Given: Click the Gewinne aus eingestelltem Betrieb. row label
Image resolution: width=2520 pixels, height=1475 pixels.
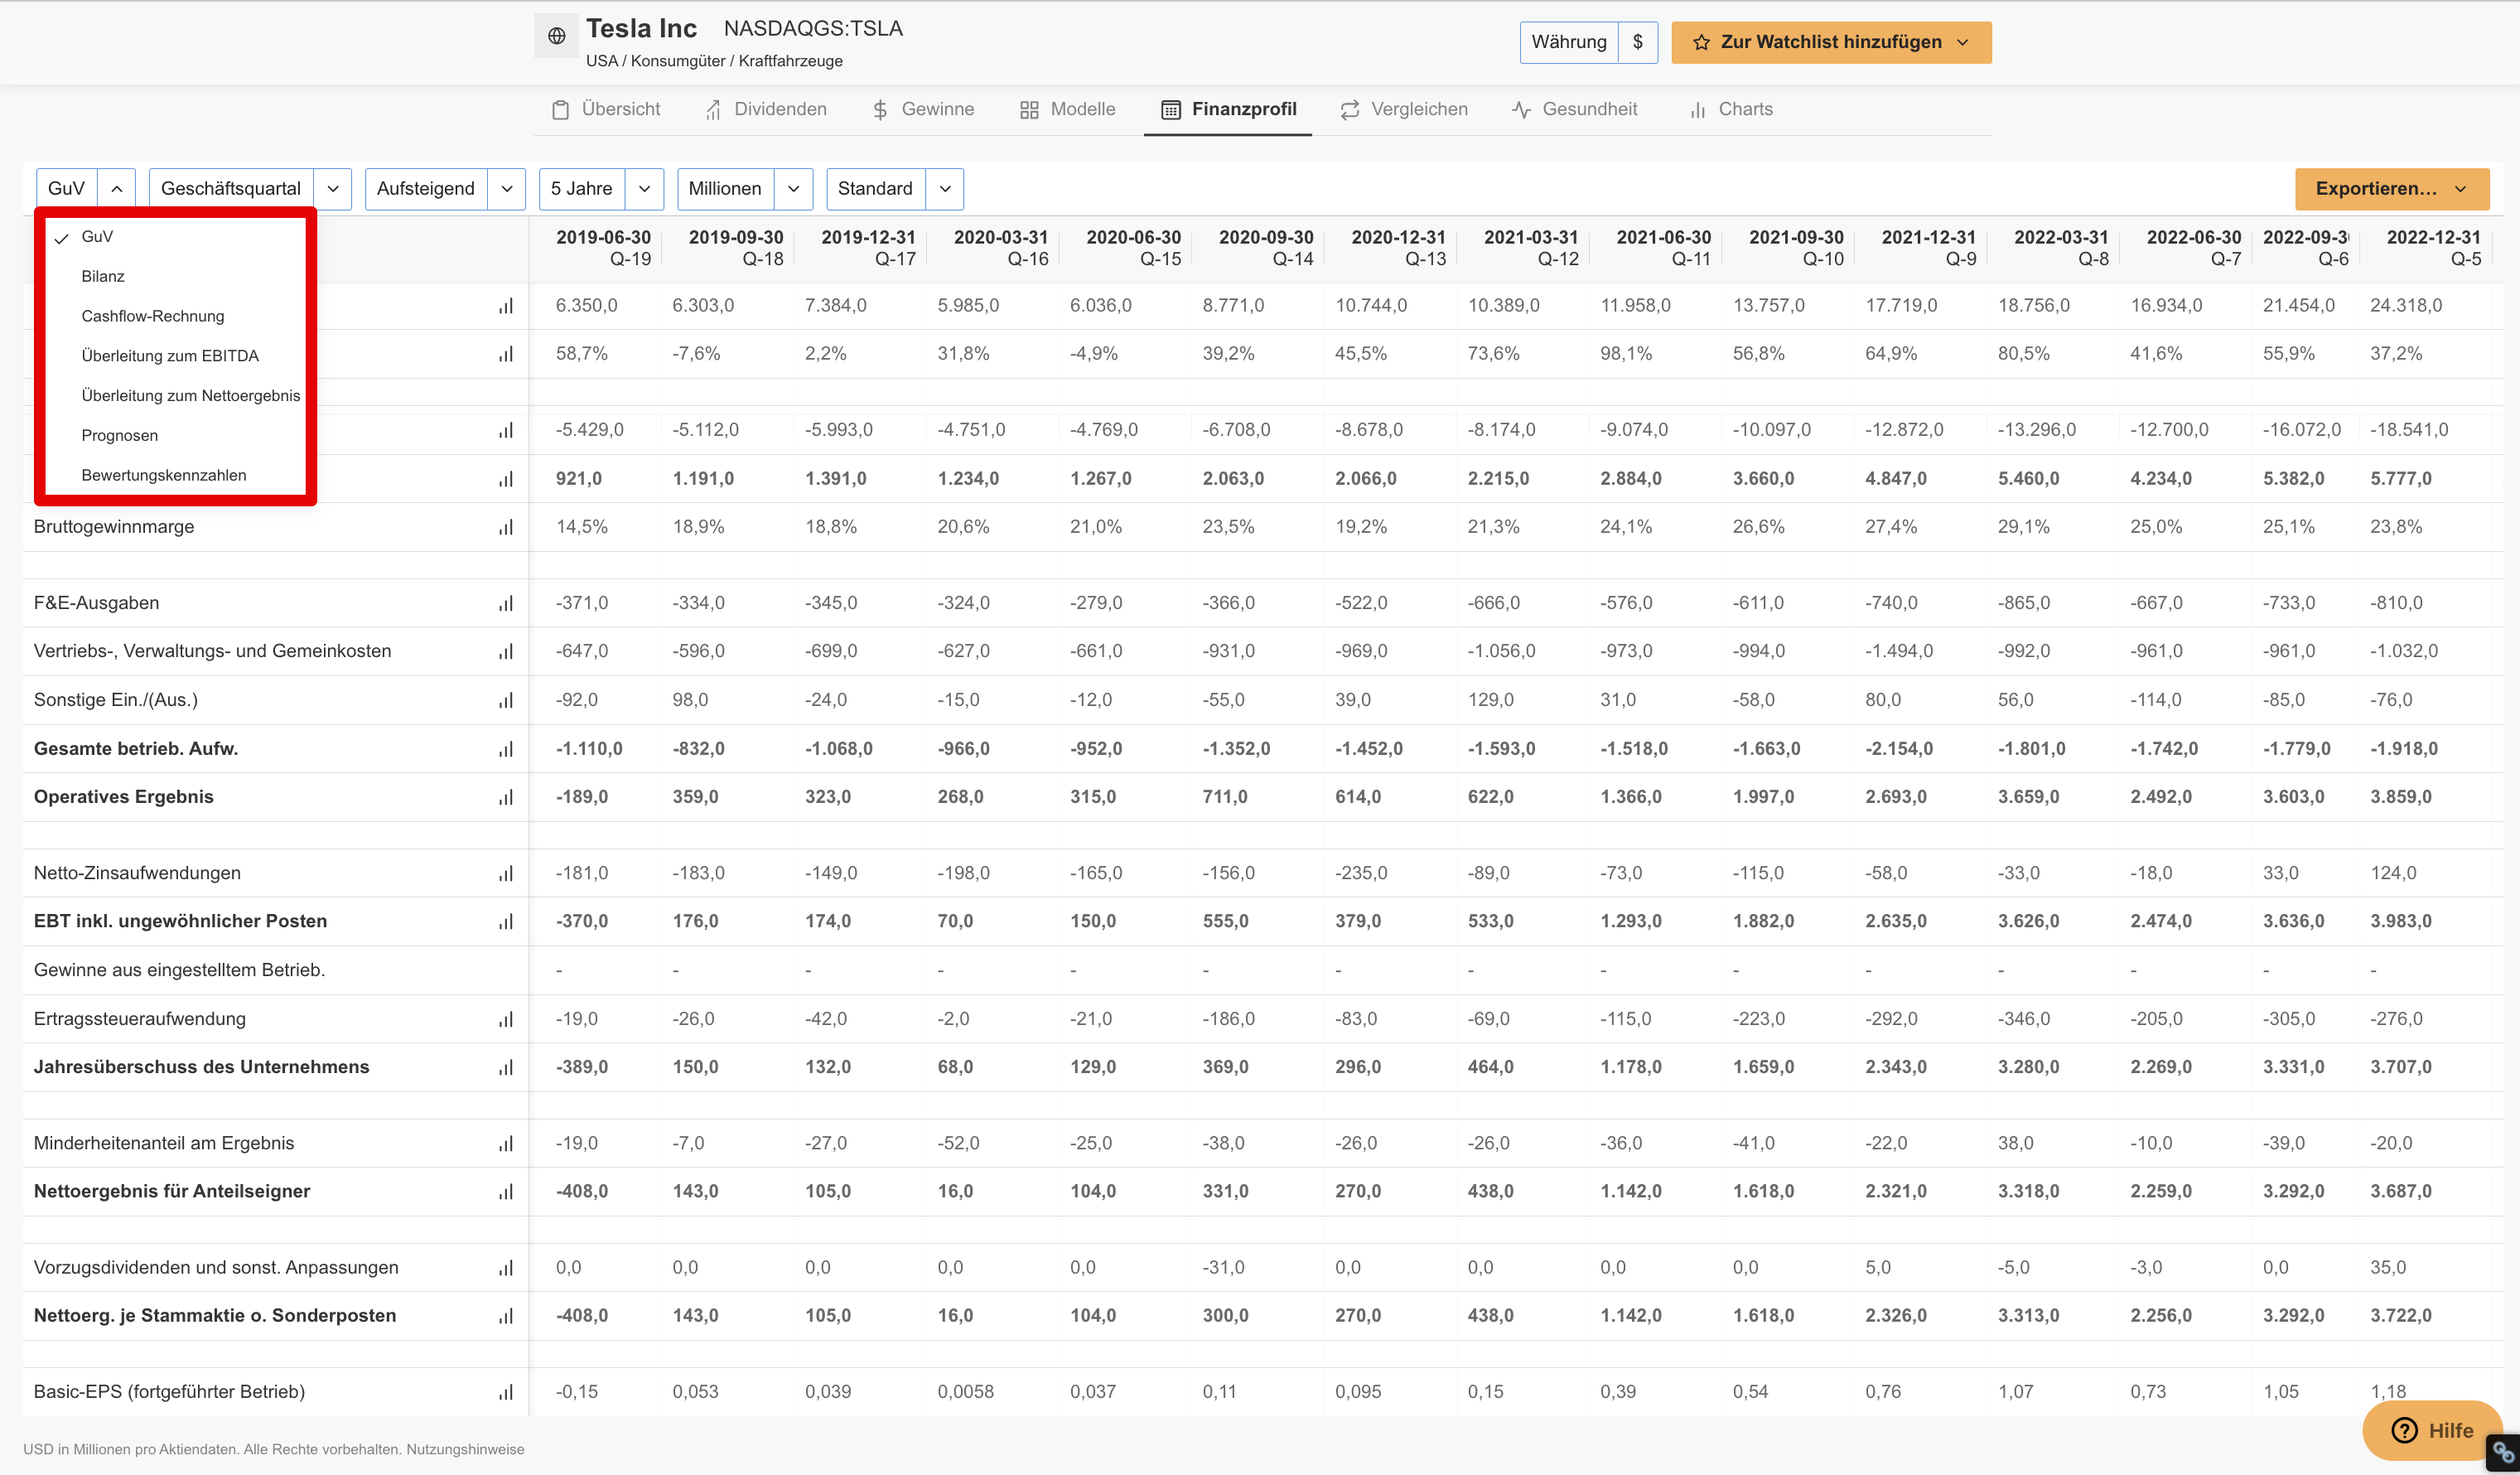Looking at the screenshot, I should point(179,970).
